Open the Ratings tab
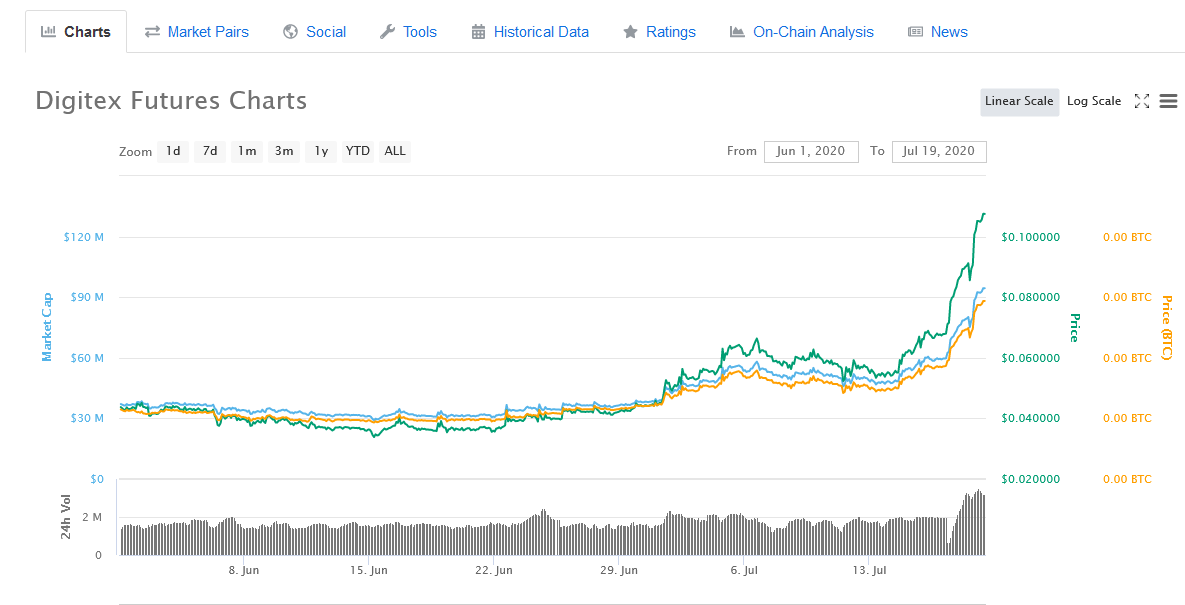Screen dimensions: 1185x605 click(x=659, y=32)
